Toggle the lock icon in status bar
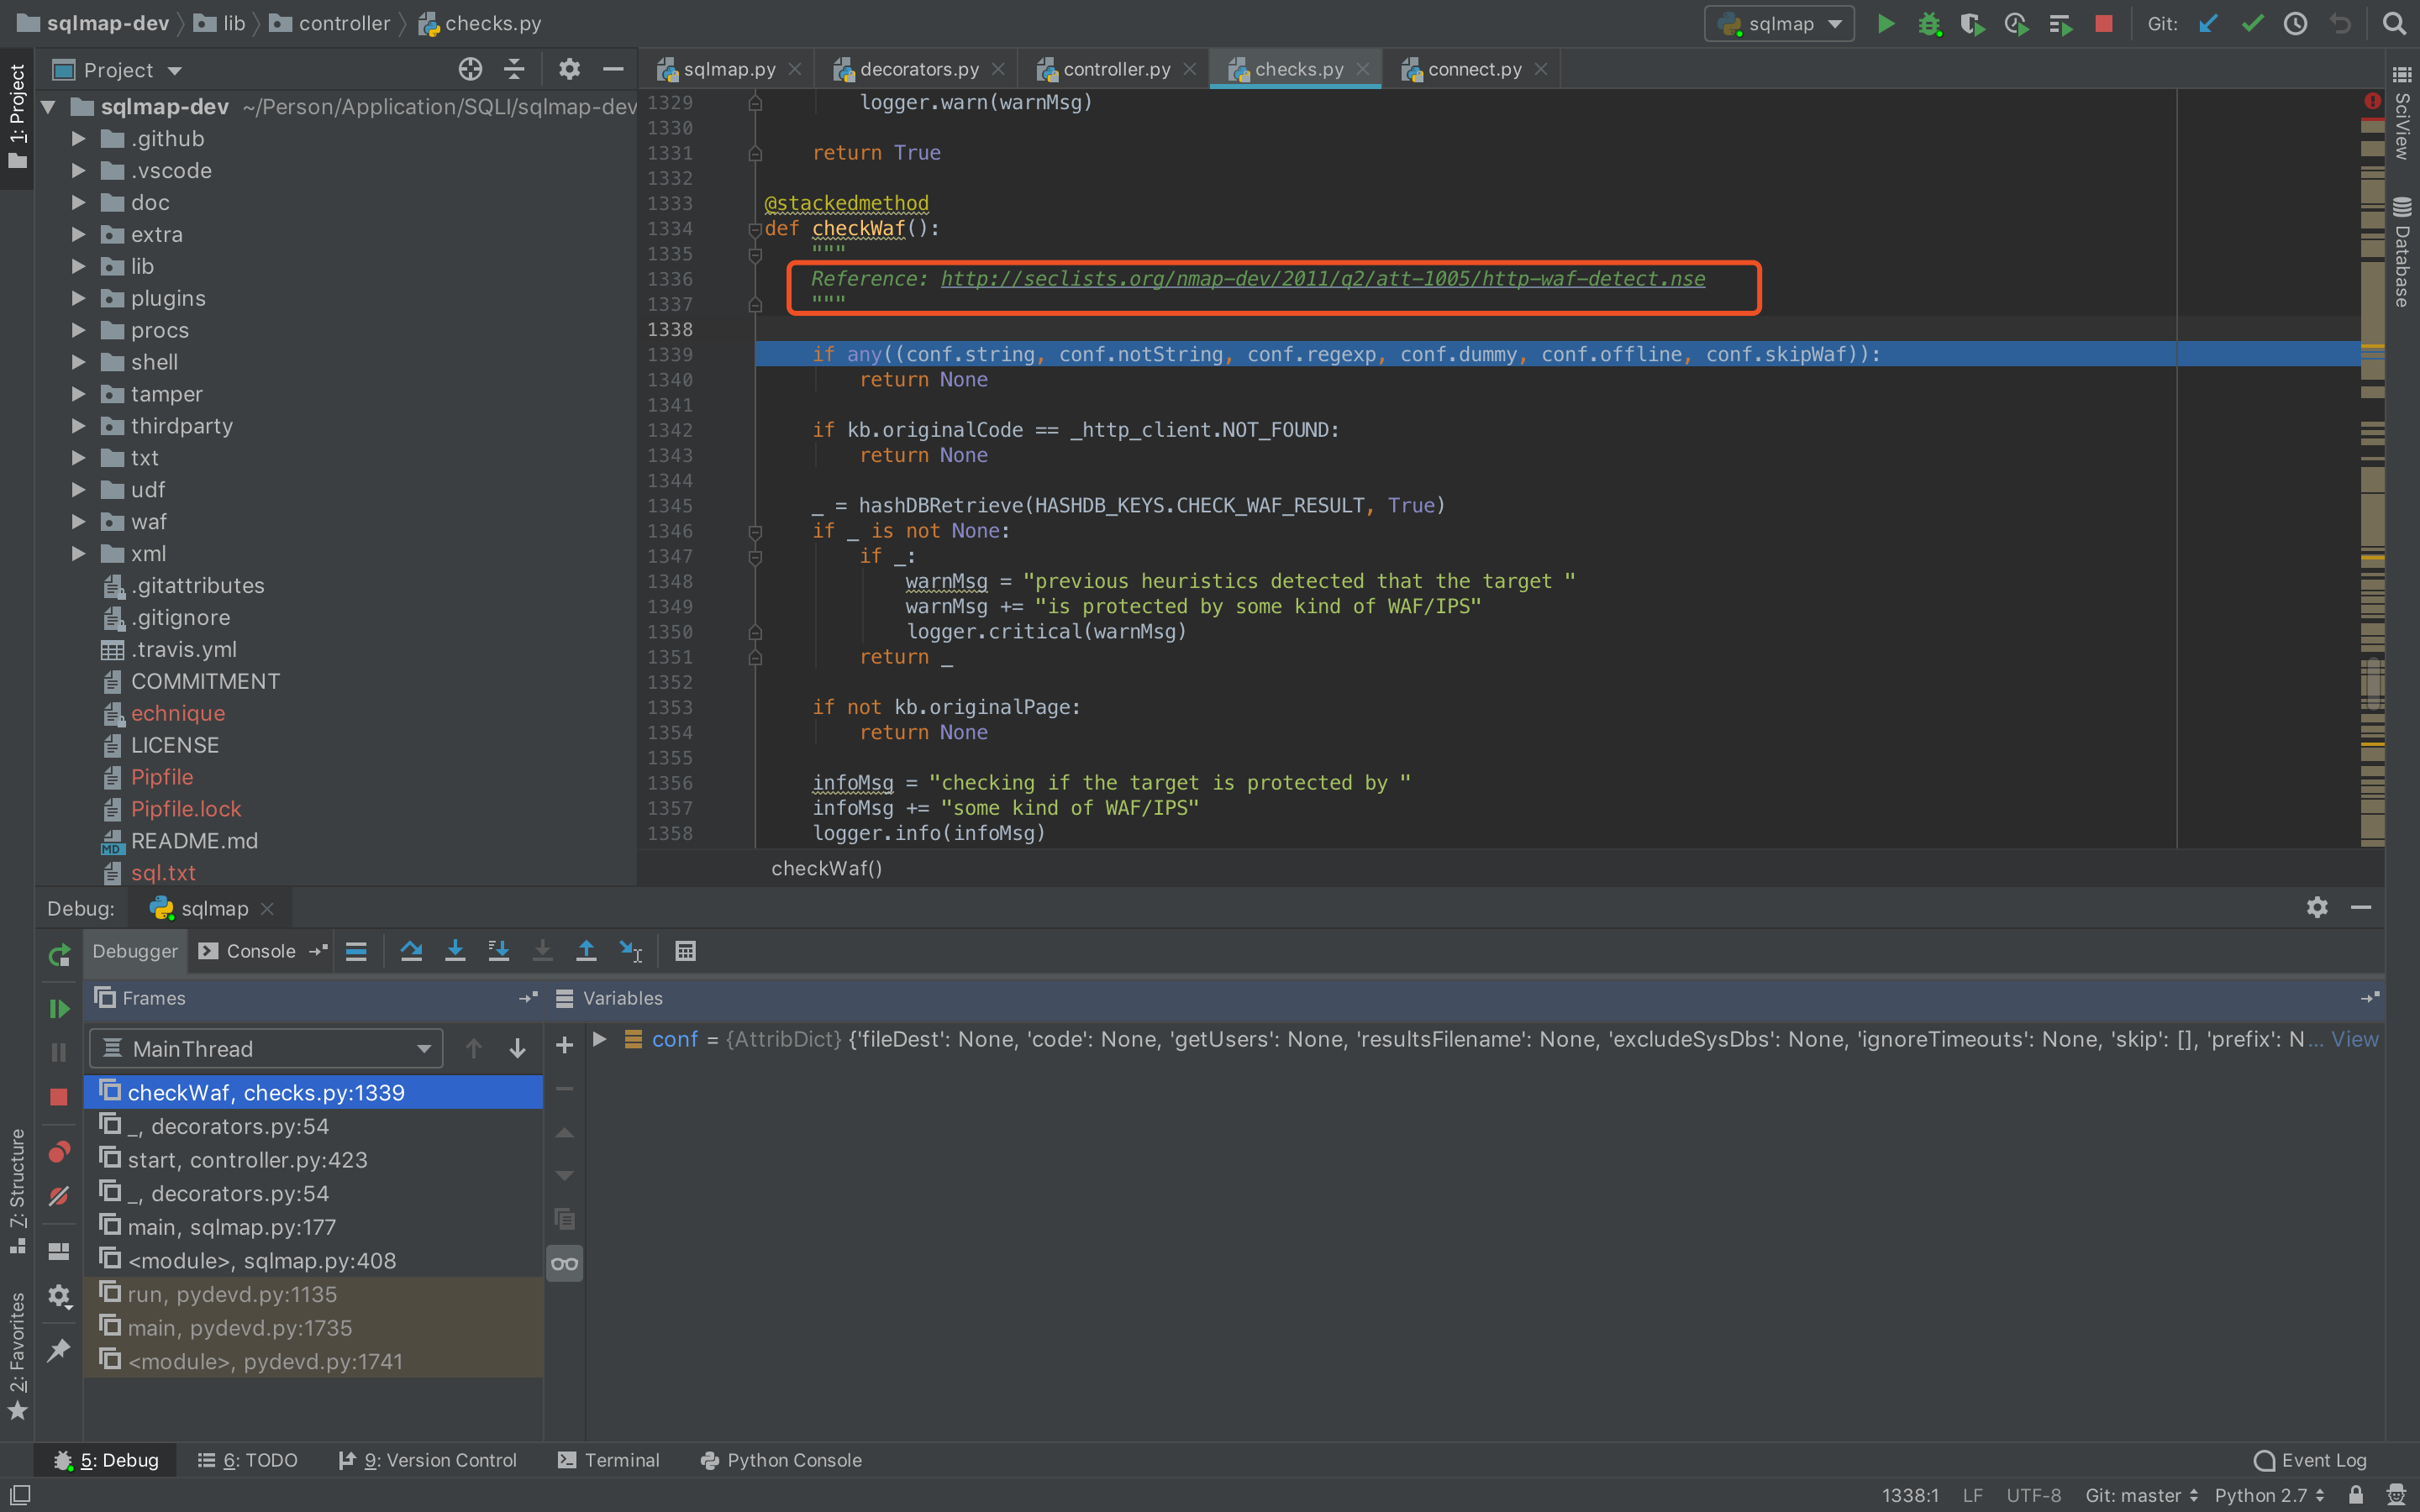The image size is (2420, 1512). tap(2357, 1495)
